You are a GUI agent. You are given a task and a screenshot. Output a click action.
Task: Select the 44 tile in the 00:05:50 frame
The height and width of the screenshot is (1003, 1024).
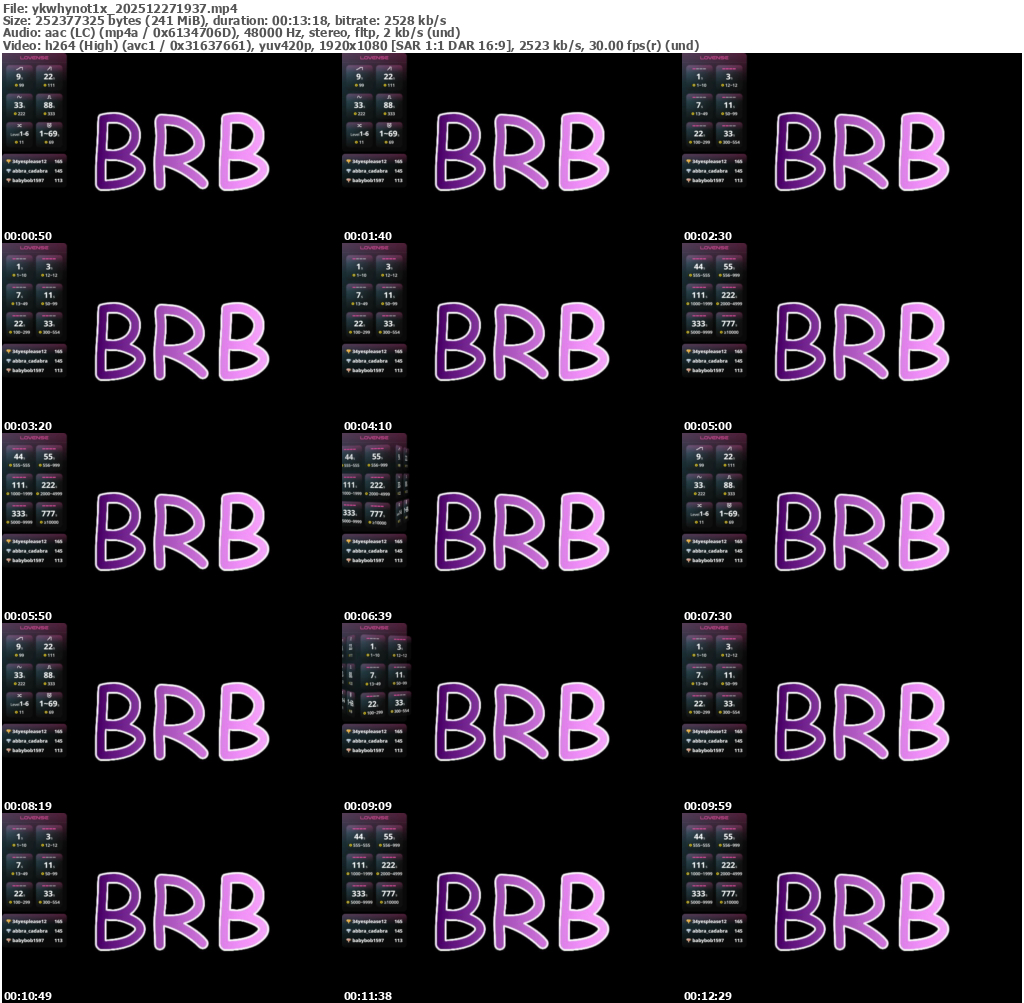[x=19, y=457]
